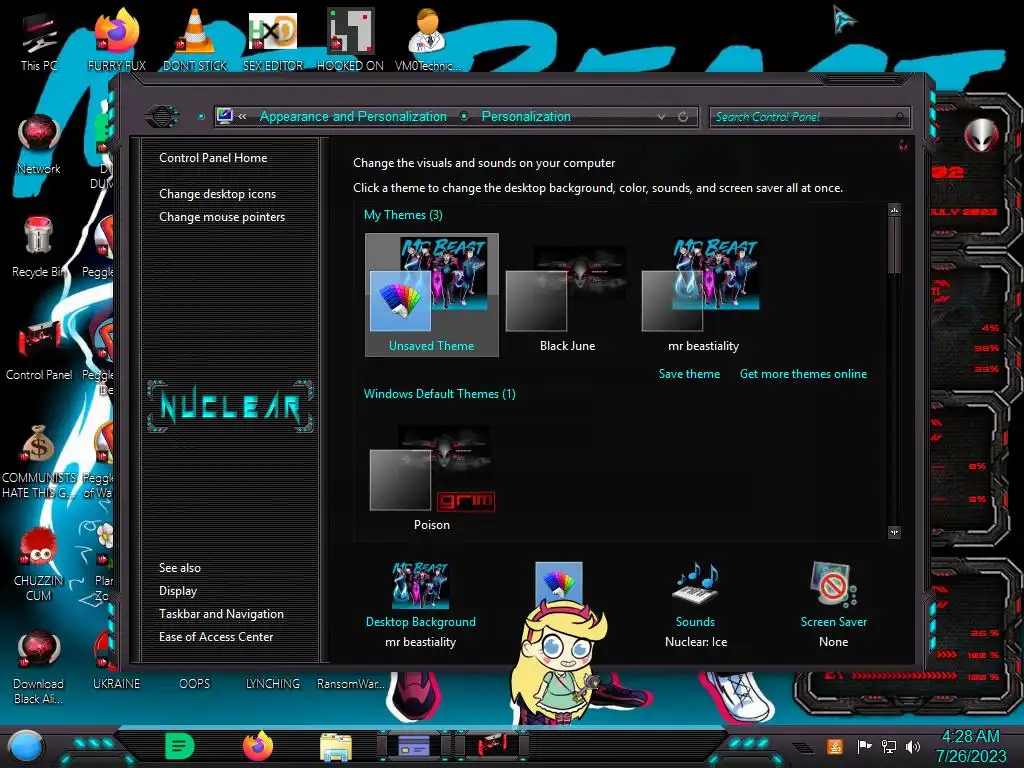The height and width of the screenshot is (768, 1024).
Task: Open File Explorer from taskbar
Action: [x=336, y=746]
